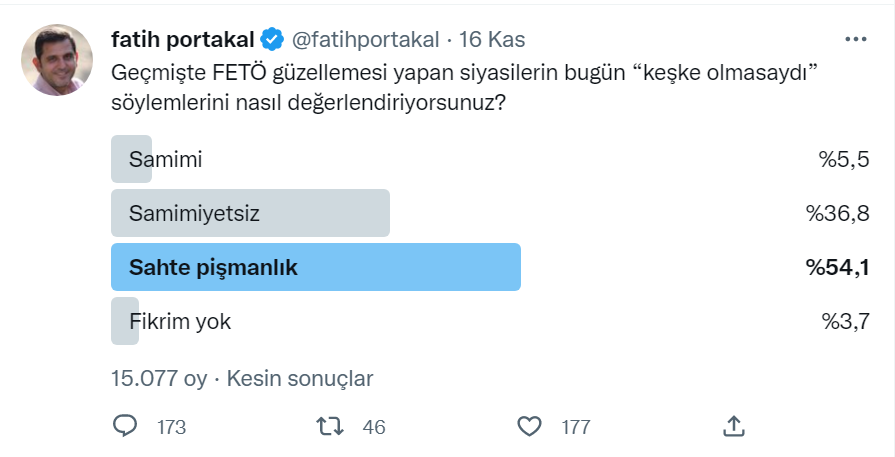
Task: Click the retweet arrows icon
Action: (330, 426)
